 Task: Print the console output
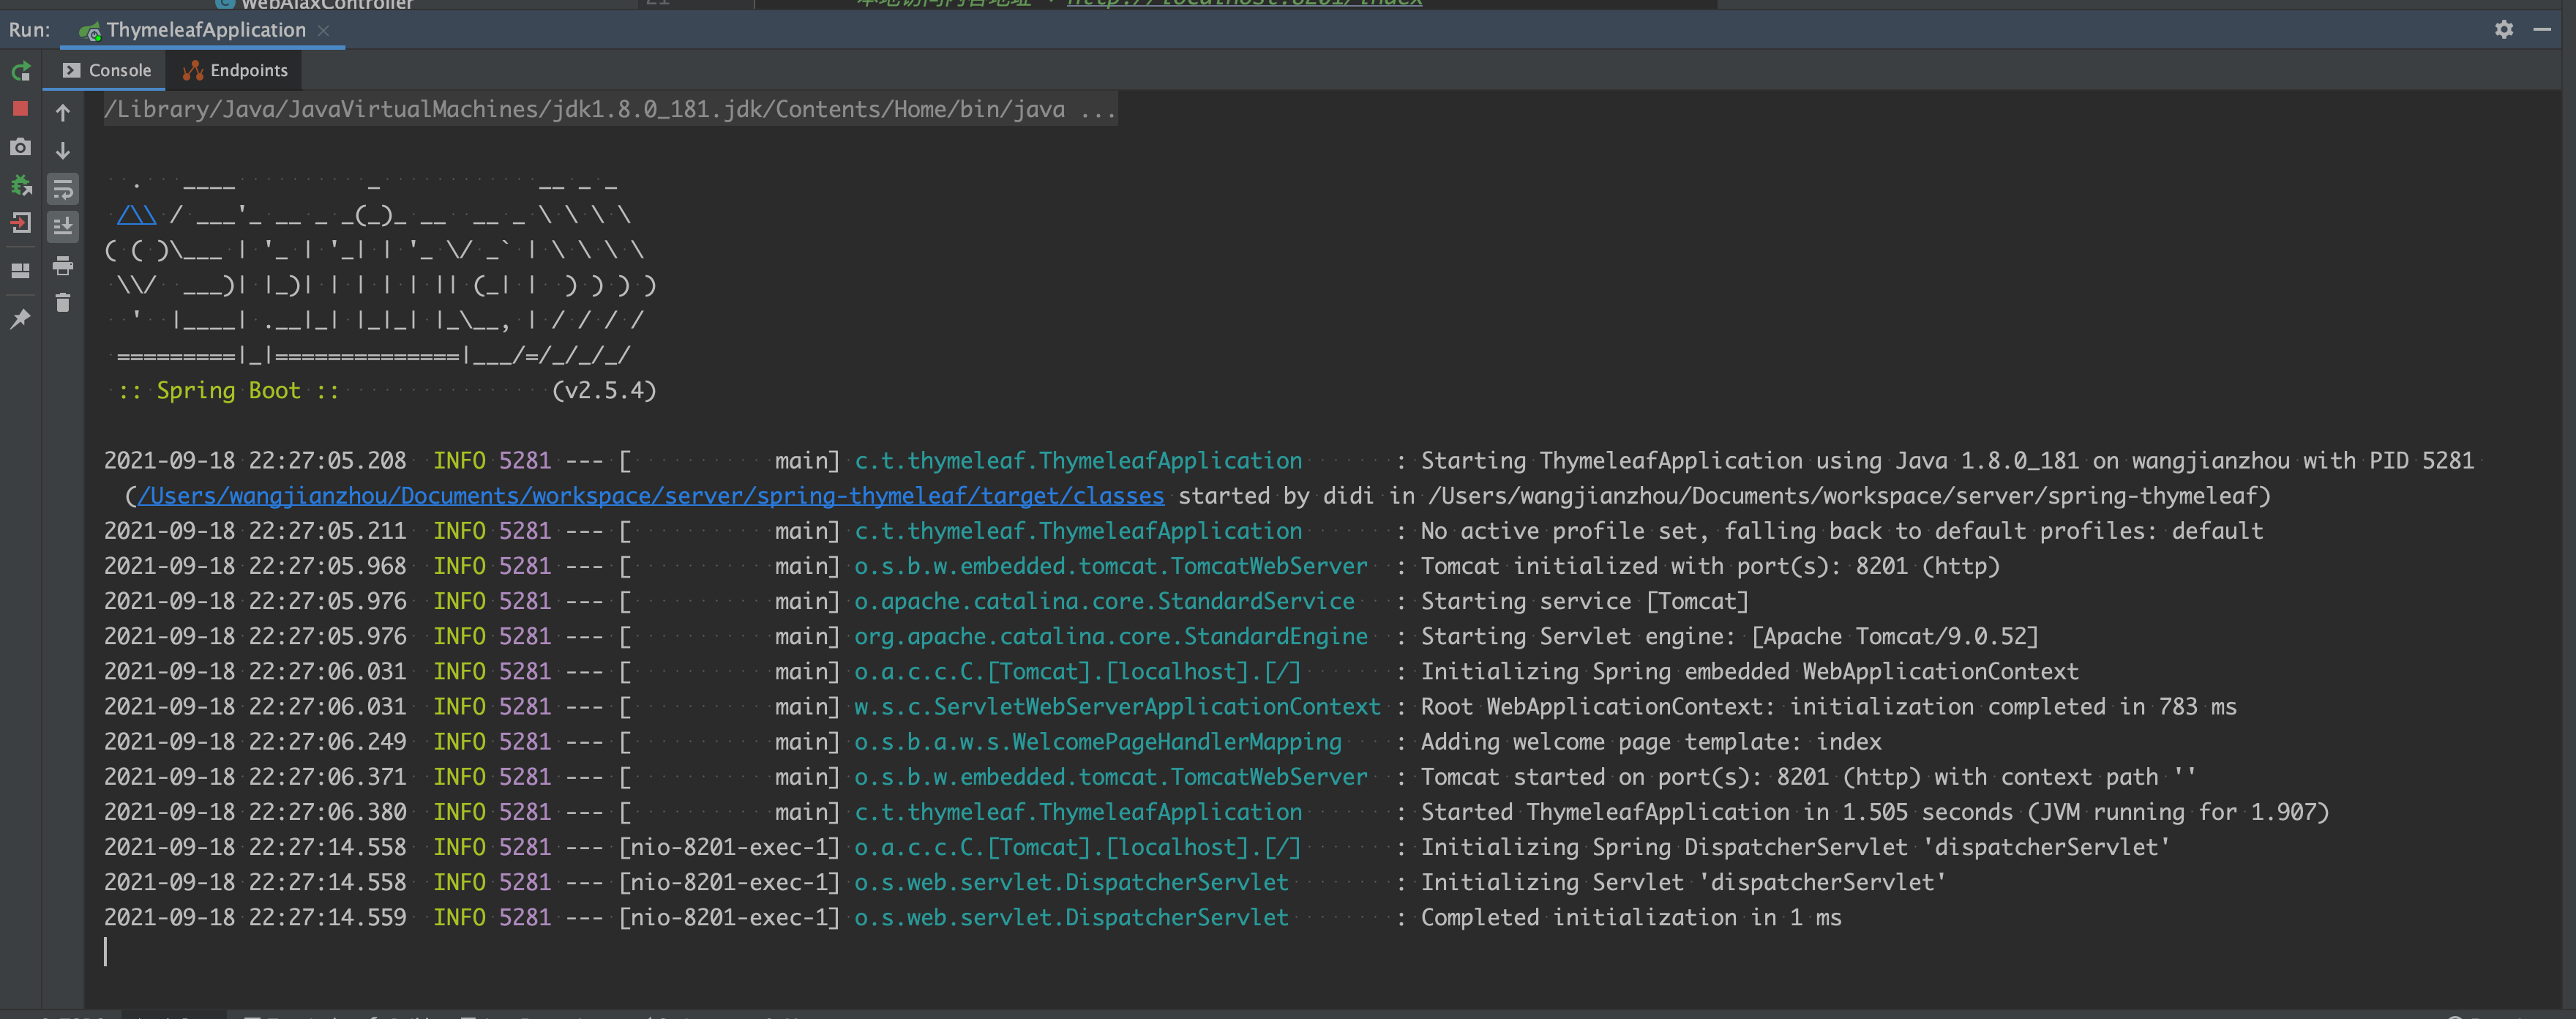coord(63,266)
